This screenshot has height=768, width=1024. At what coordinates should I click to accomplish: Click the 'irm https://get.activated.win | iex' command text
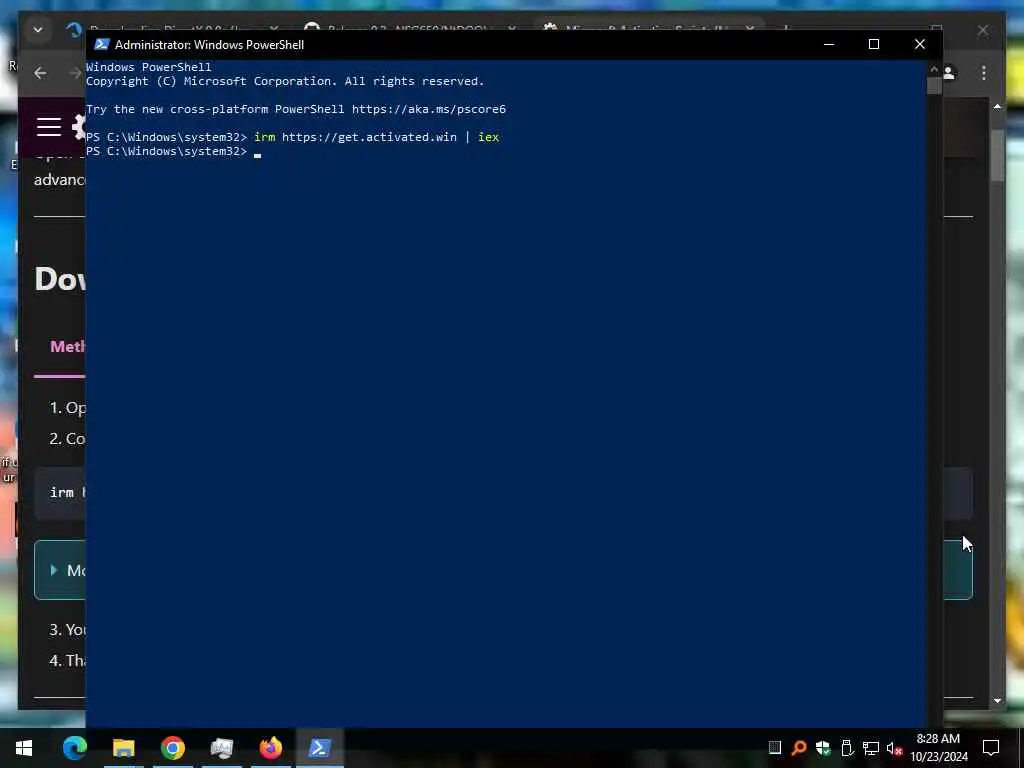tap(377, 137)
